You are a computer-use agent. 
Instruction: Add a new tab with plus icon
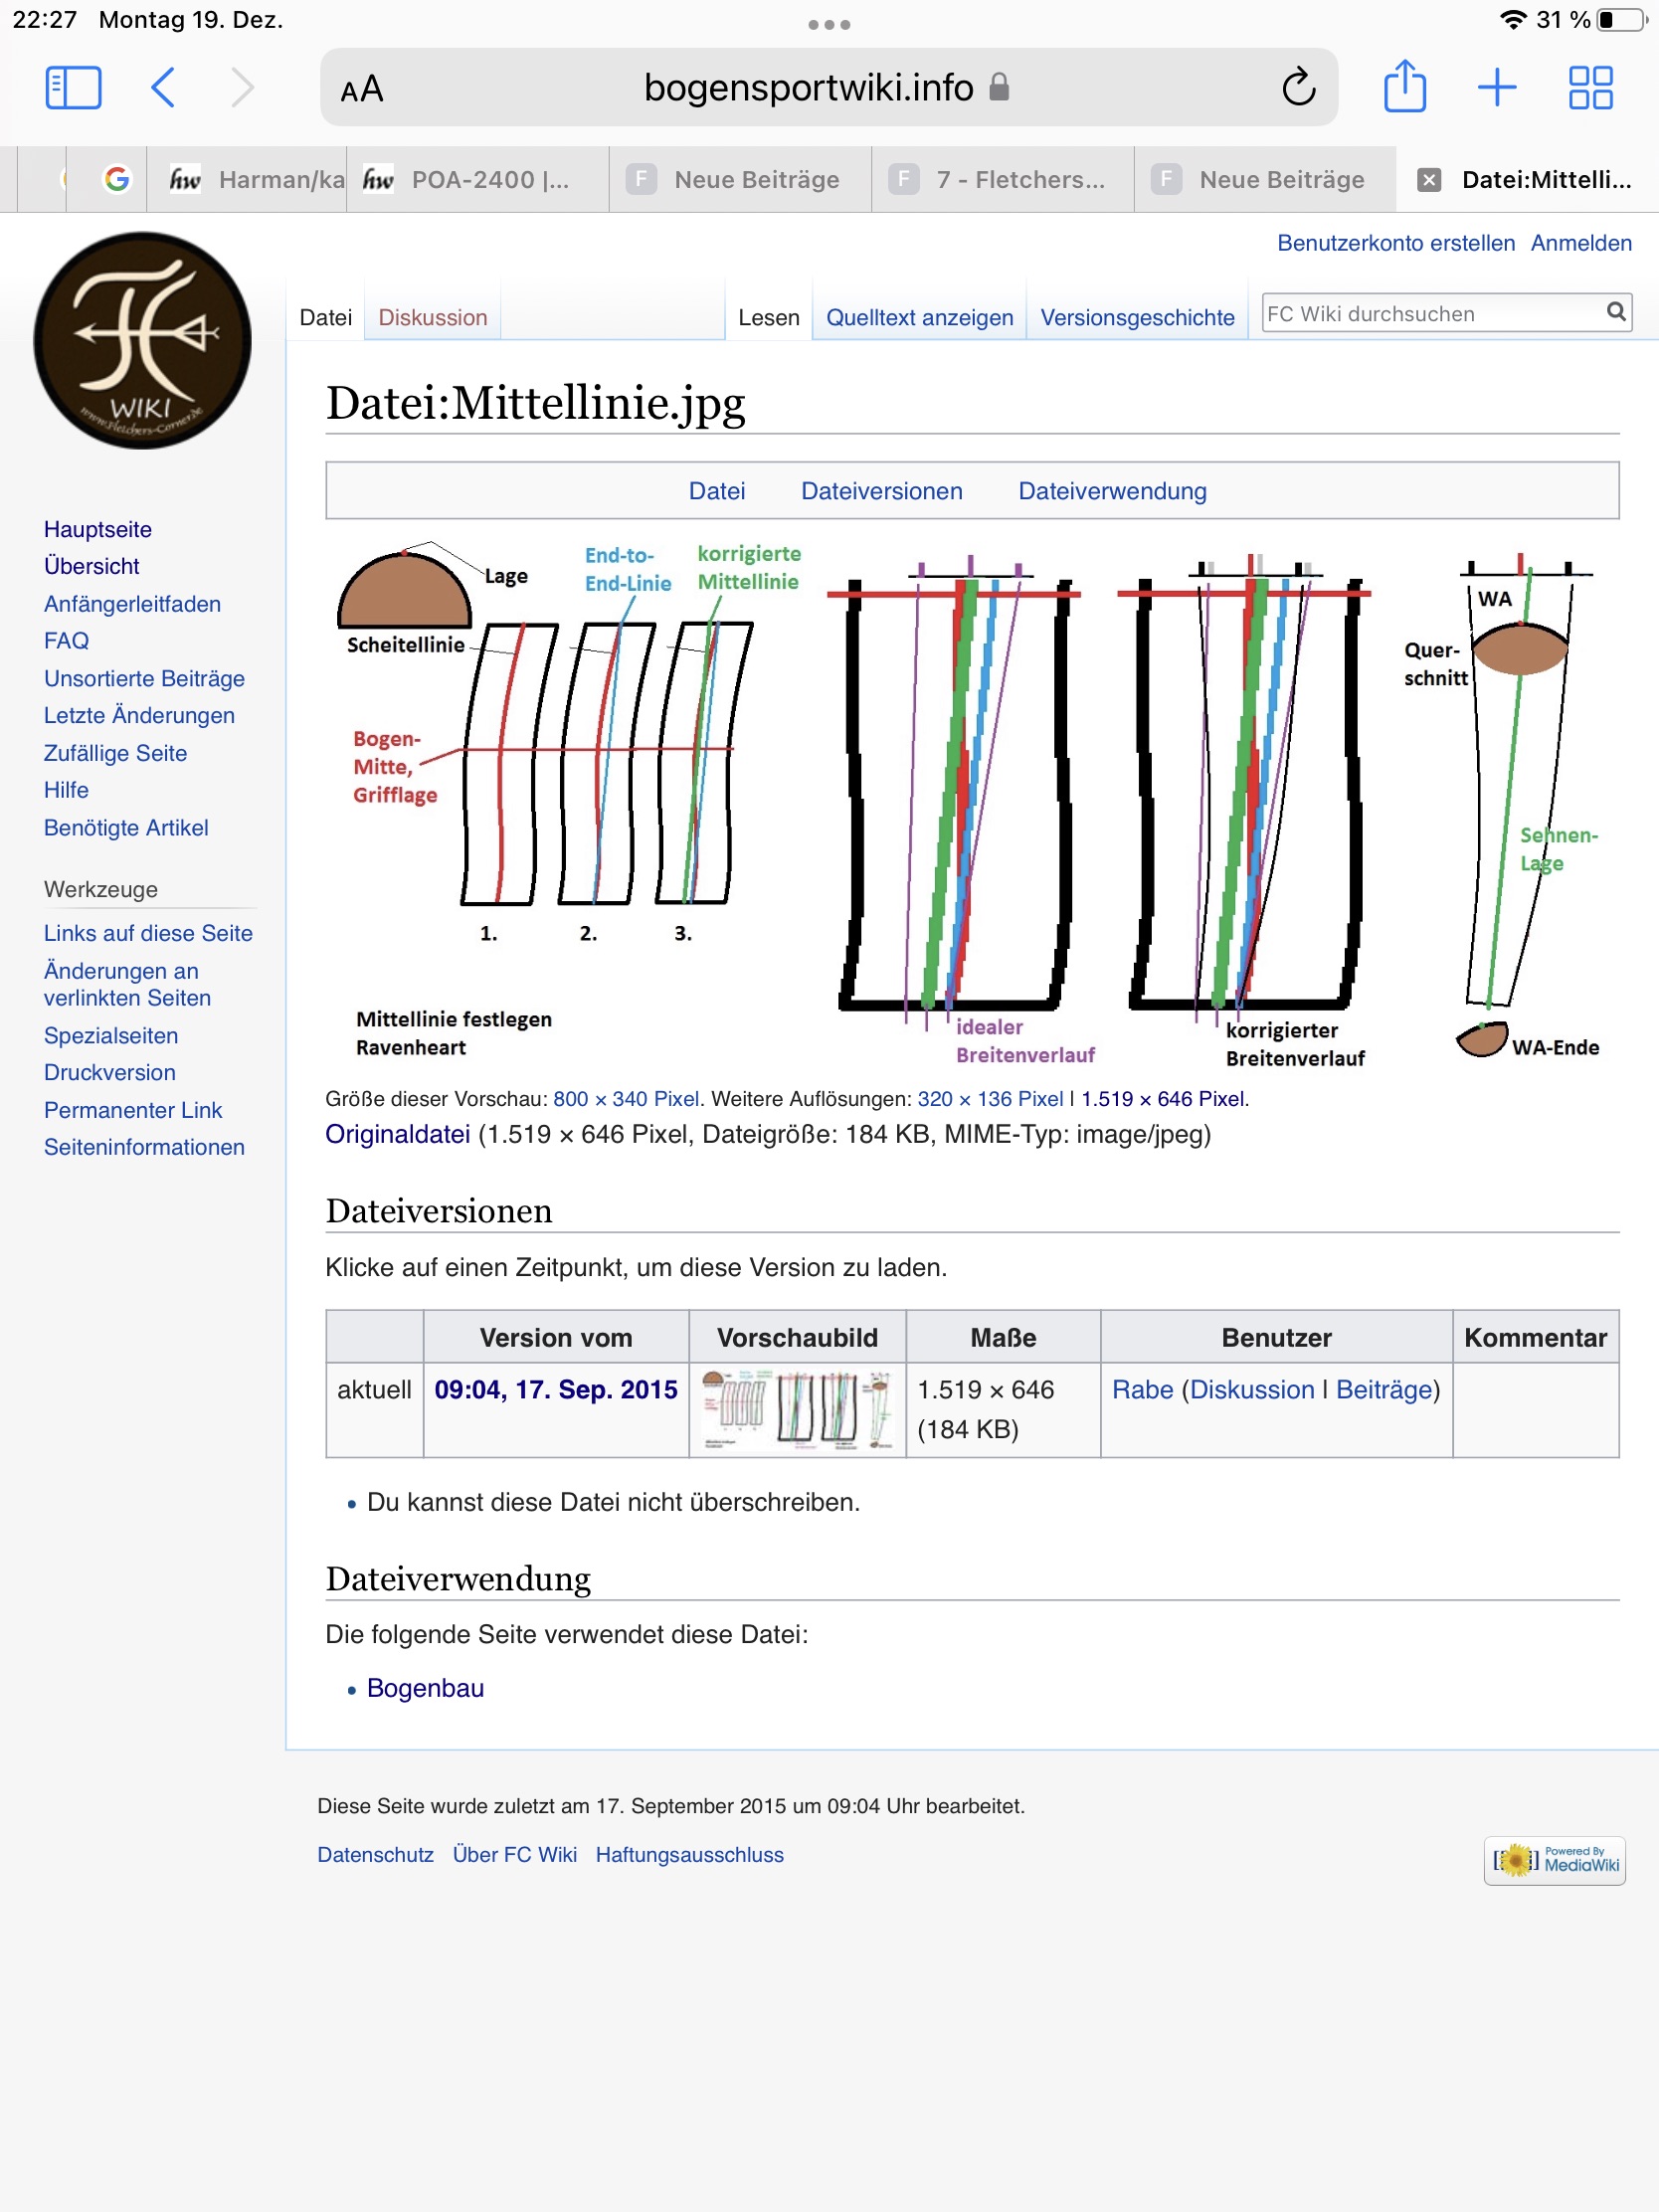coord(1496,88)
